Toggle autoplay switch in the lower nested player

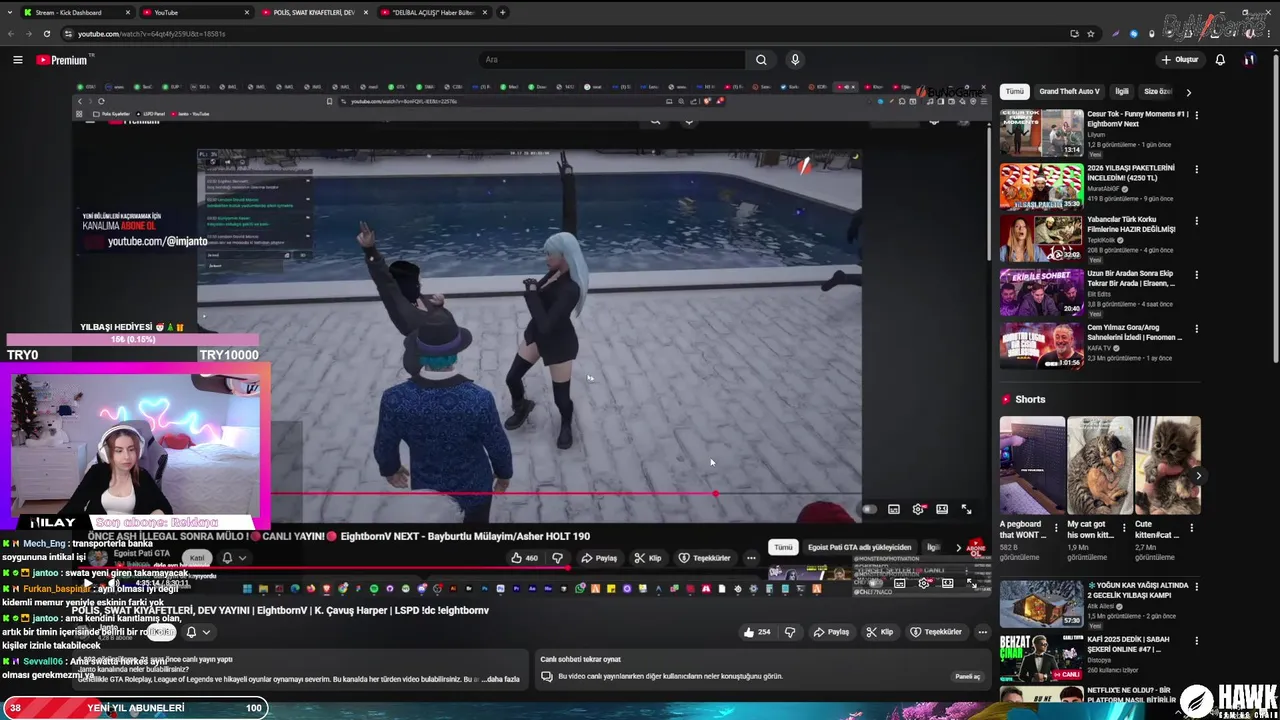tap(874, 583)
